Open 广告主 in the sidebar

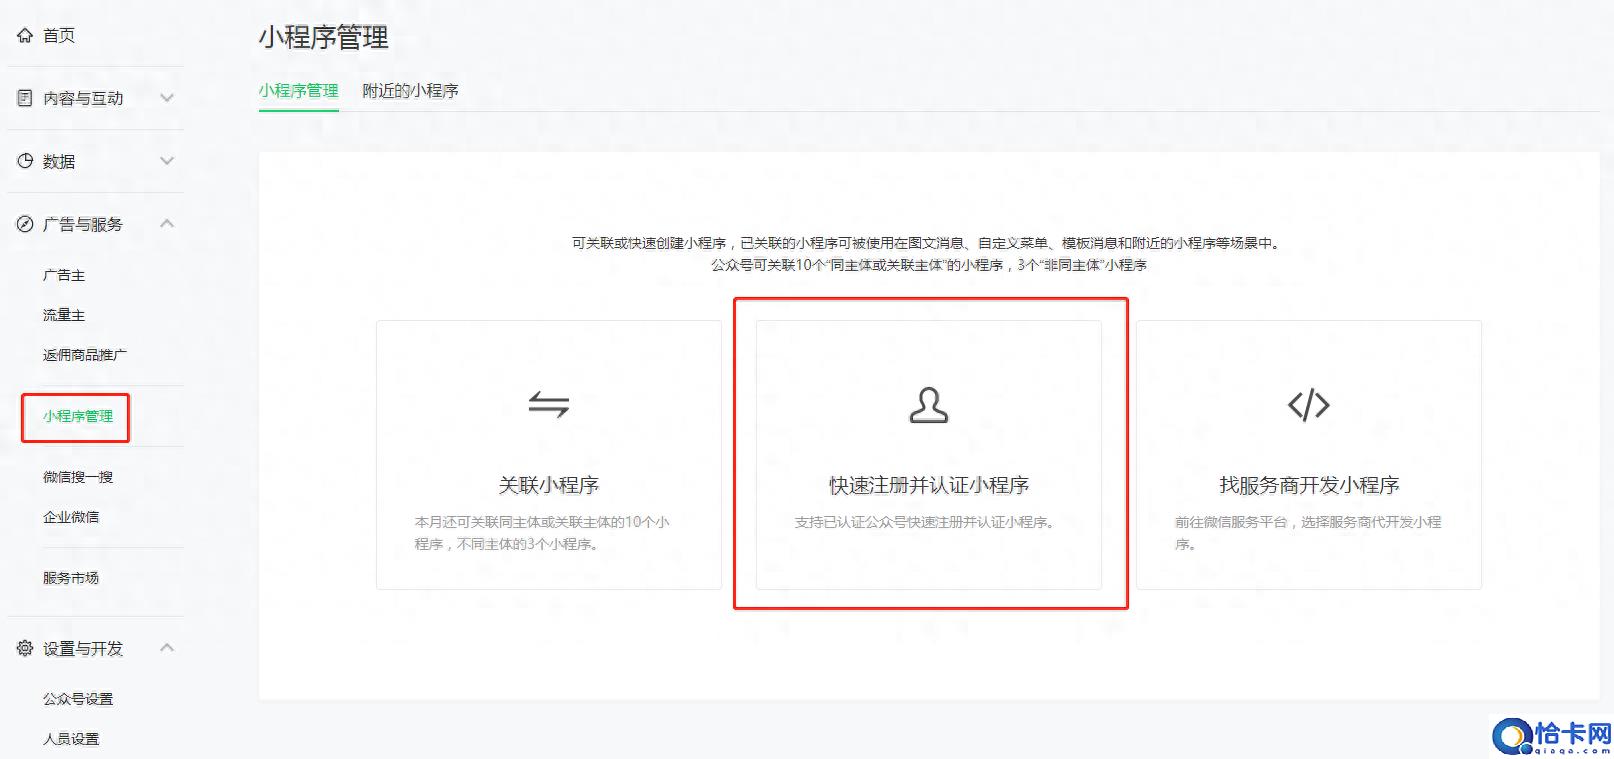point(64,275)
